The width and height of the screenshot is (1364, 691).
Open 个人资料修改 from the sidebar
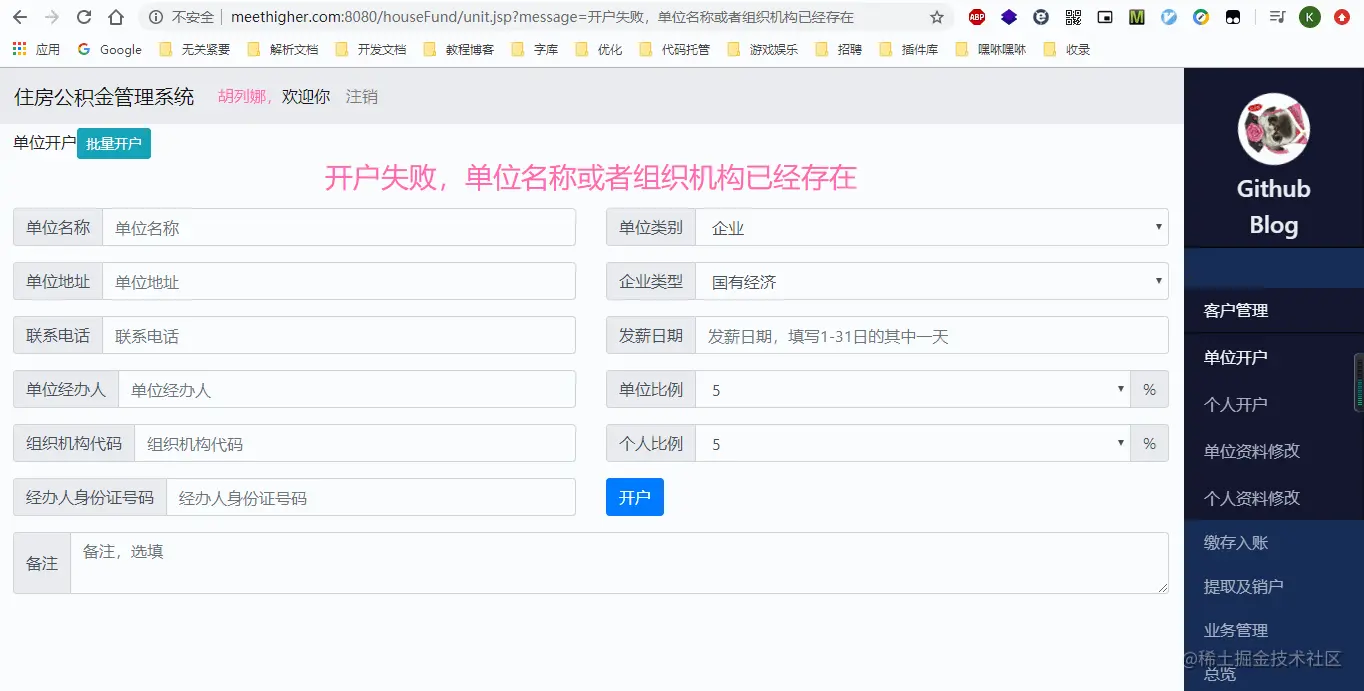1252,498
